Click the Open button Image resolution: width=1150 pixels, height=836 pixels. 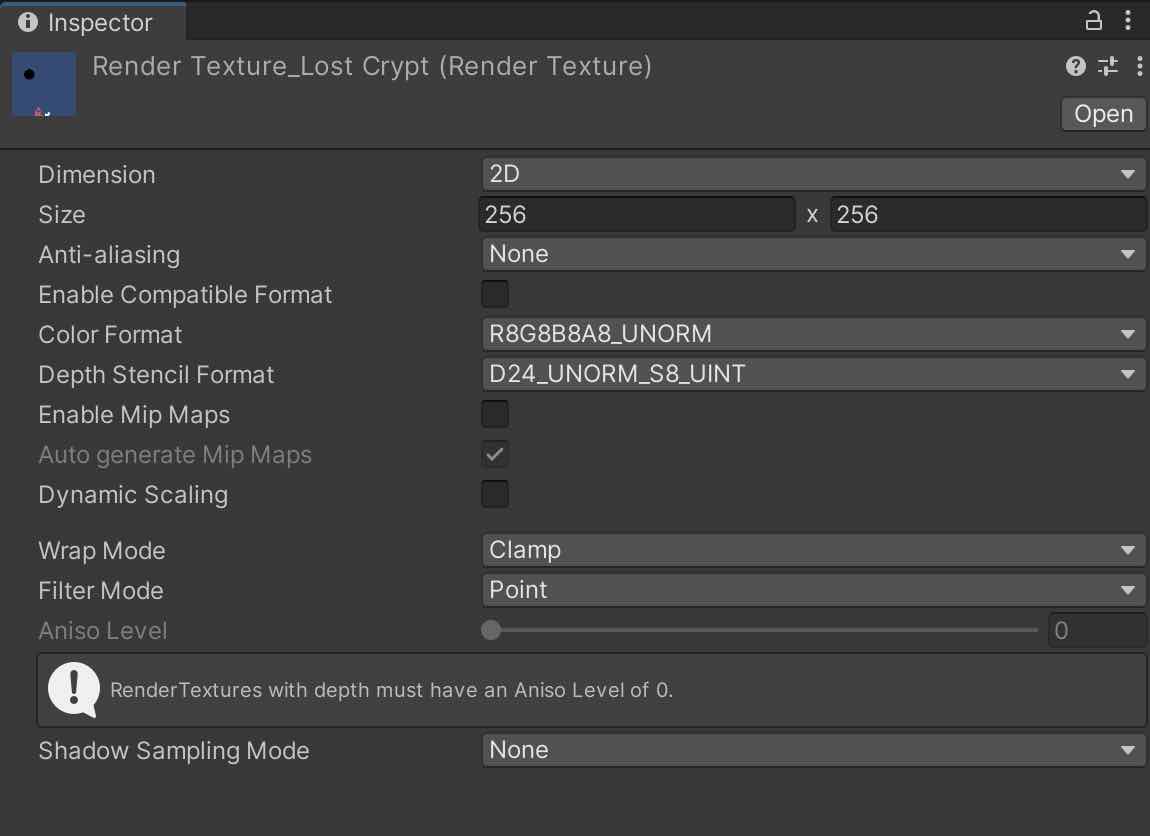tap(1102, 113)
